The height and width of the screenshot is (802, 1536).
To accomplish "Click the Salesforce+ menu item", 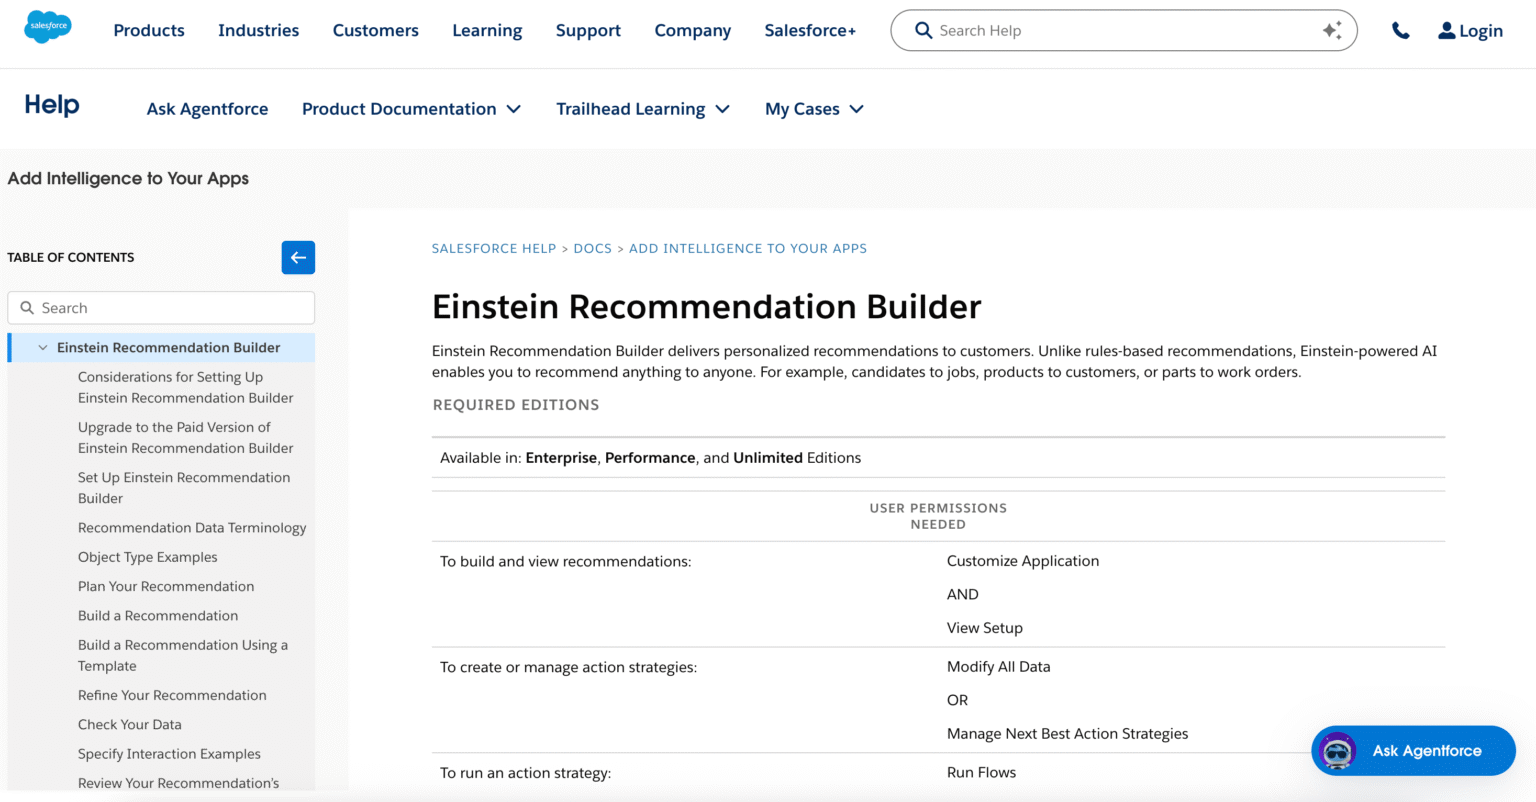I will (810, 30).
